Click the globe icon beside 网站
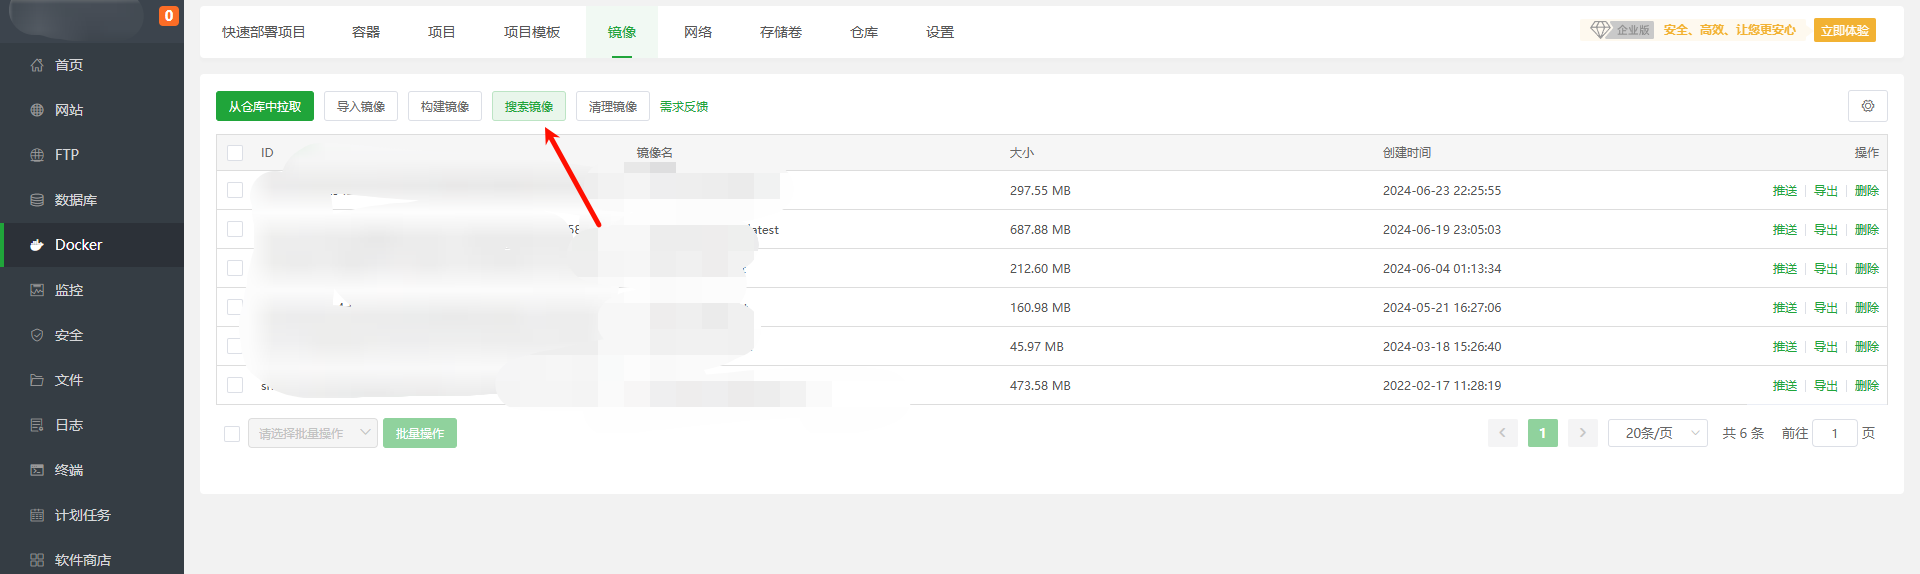1920x574 pixels. pos(37,110)
